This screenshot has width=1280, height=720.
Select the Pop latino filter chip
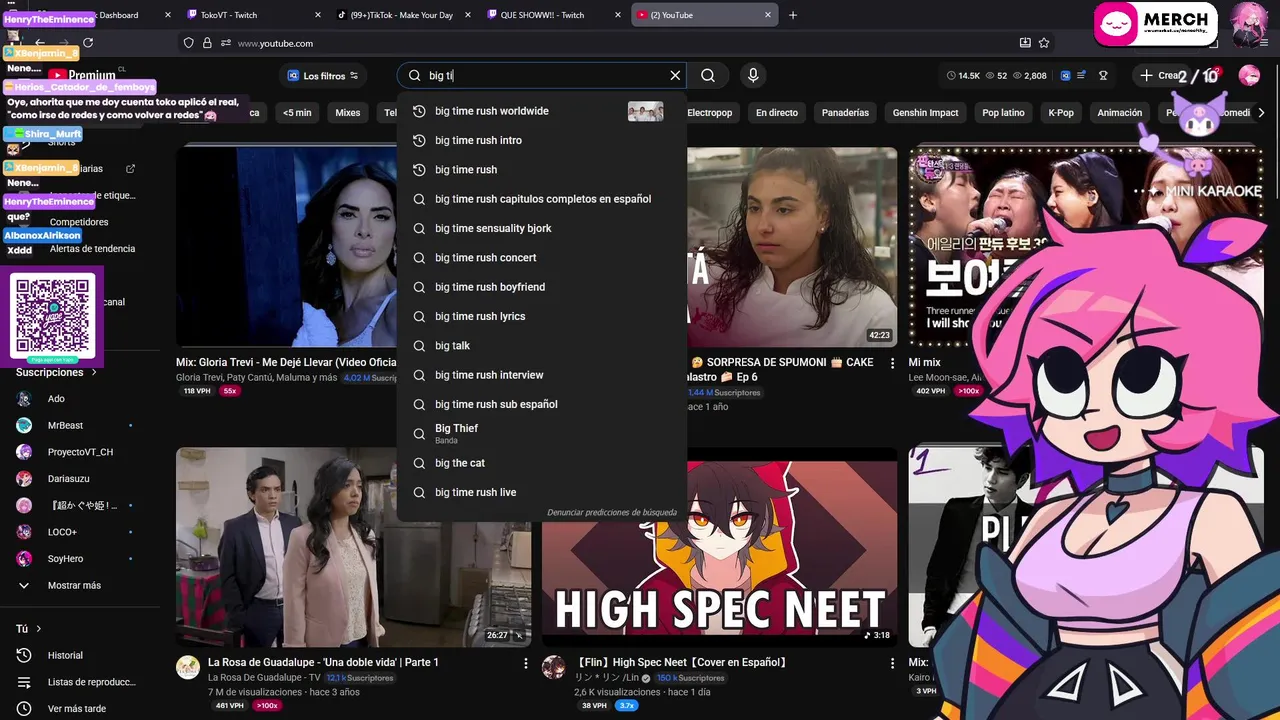[1003, 113]
